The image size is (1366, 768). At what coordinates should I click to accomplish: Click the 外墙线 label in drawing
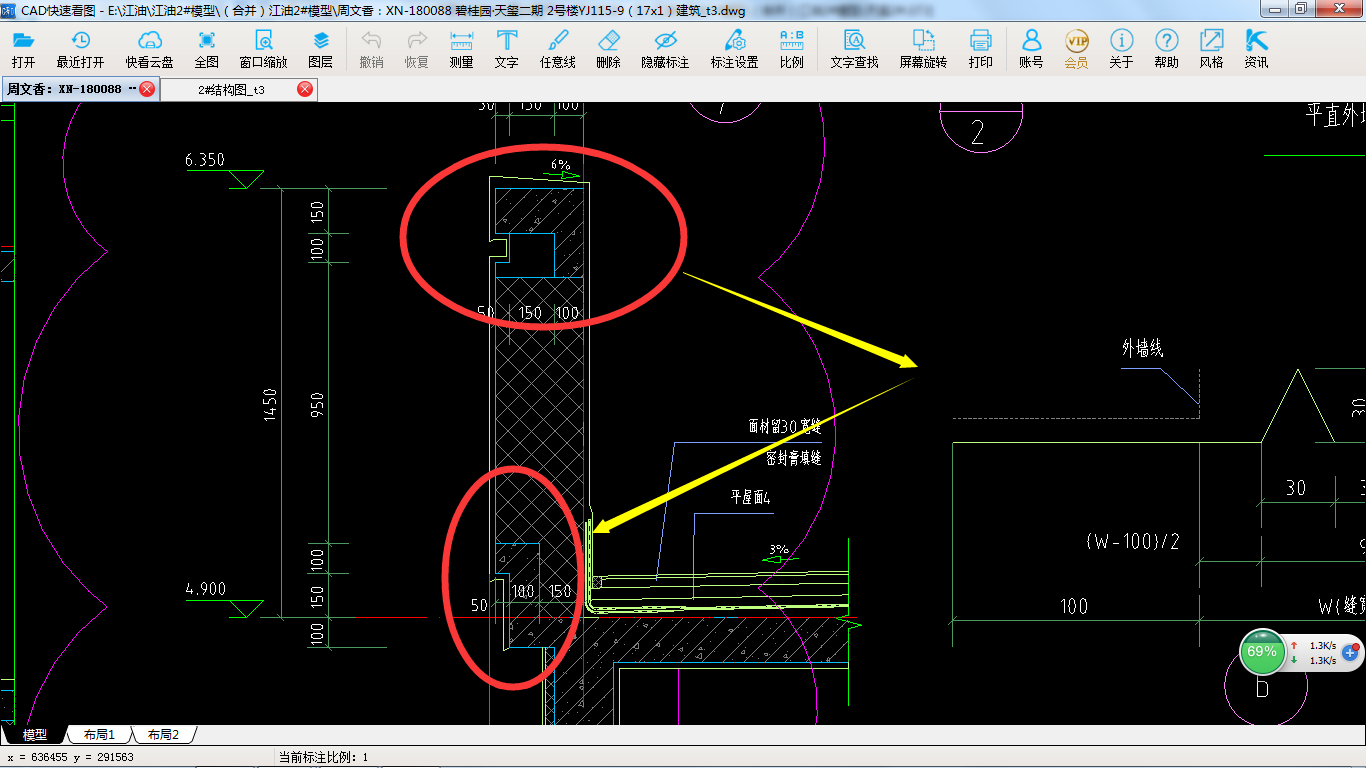click(x=1142, y=349)
